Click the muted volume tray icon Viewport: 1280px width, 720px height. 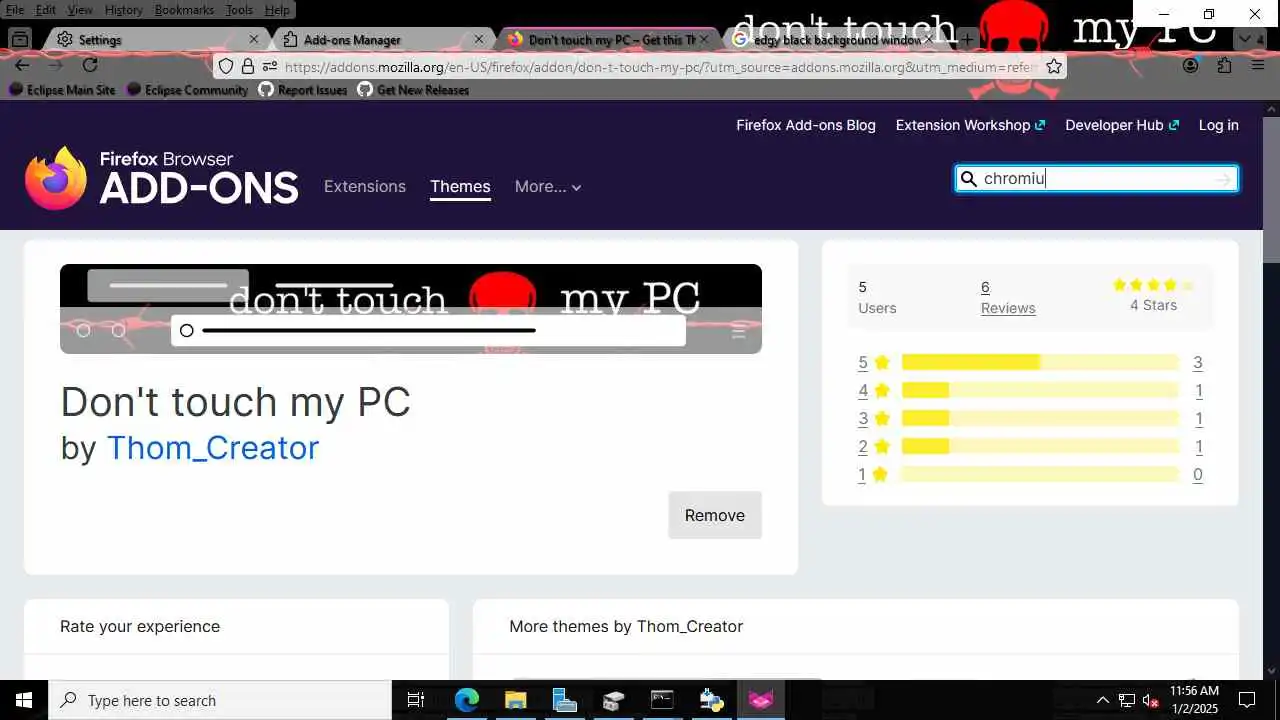pyautogui.click(x=1150, y=700)
